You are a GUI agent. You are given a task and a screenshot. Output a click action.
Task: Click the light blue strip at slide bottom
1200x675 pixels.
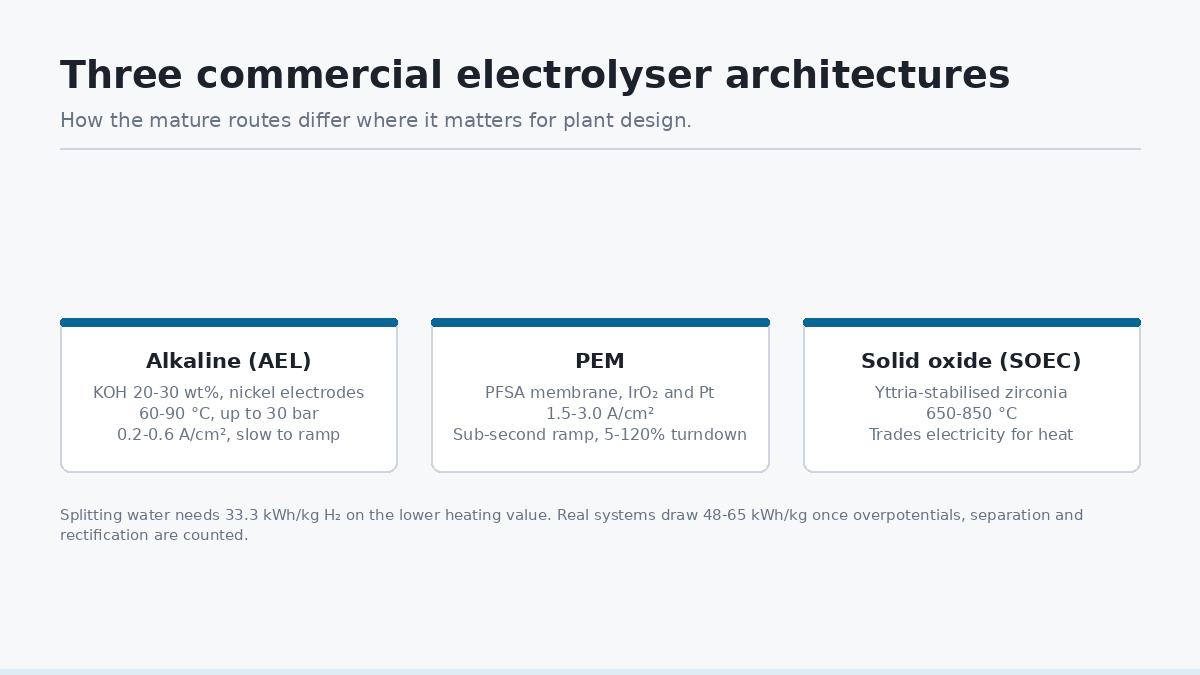(600, 672)
